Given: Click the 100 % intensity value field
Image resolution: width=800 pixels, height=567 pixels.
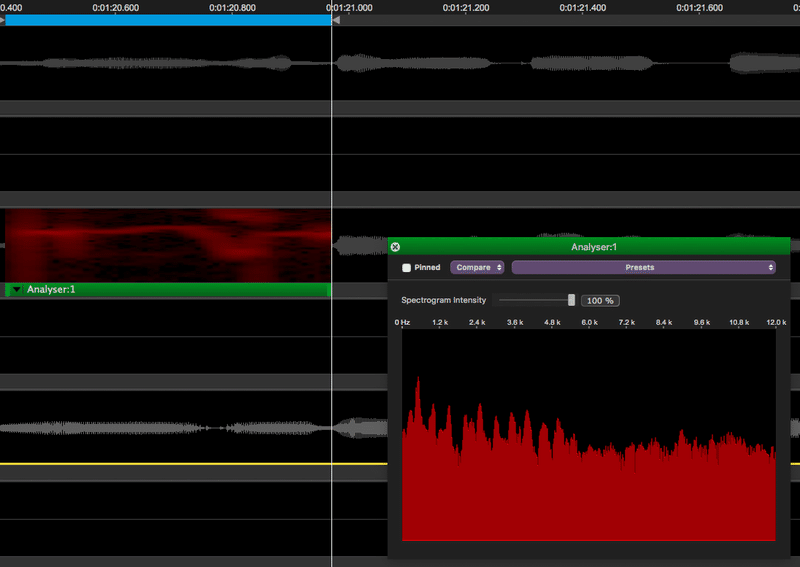Looking at the screenshot, I should tap(600, 301).
